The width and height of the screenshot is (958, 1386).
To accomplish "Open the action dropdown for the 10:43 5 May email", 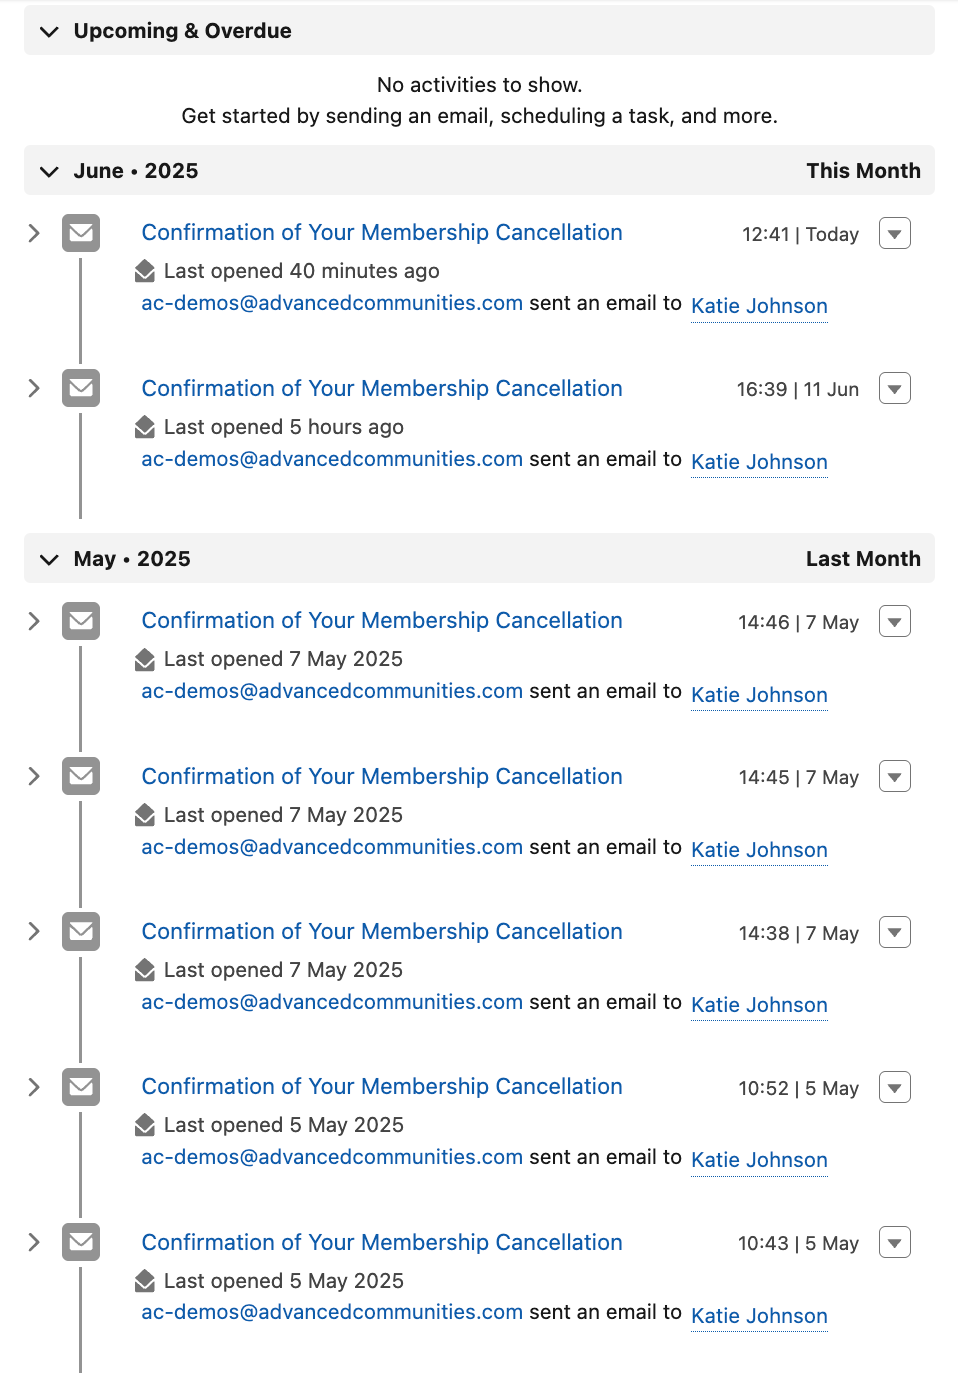I will (895, 1243).
